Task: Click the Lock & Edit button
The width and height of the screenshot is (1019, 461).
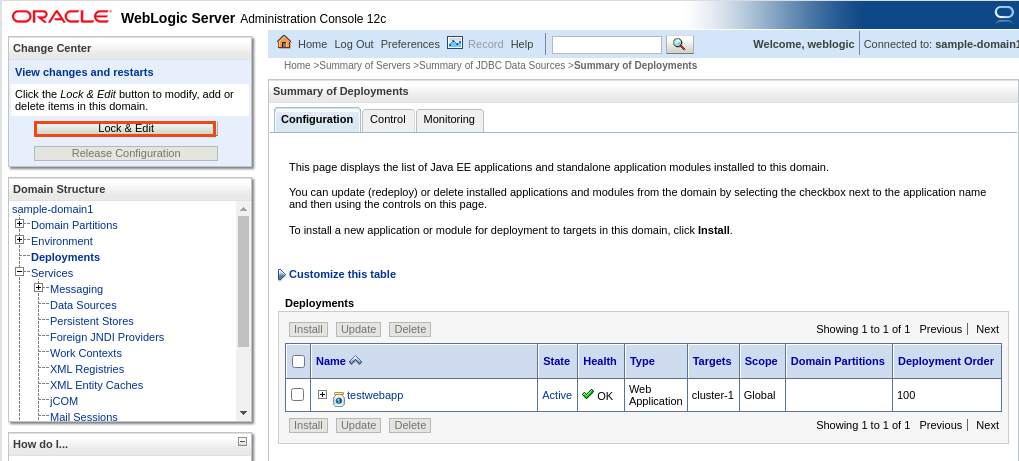Action: 125,129
